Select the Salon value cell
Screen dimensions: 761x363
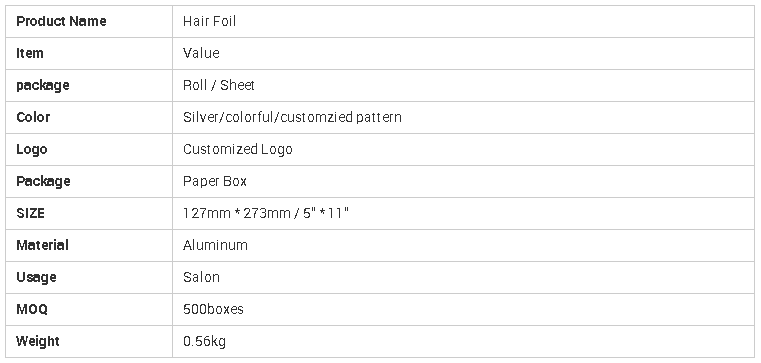click(x=463, y=278)
